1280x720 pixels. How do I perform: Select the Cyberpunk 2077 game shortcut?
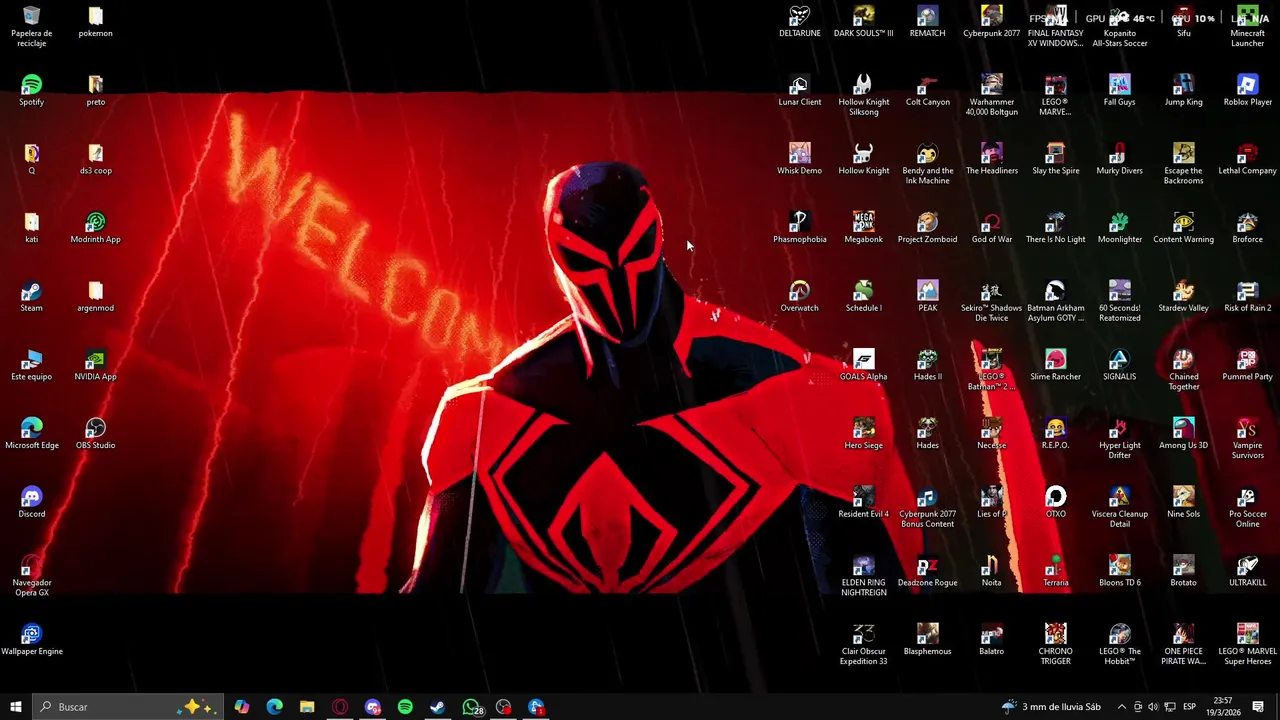tap(991, 21)
